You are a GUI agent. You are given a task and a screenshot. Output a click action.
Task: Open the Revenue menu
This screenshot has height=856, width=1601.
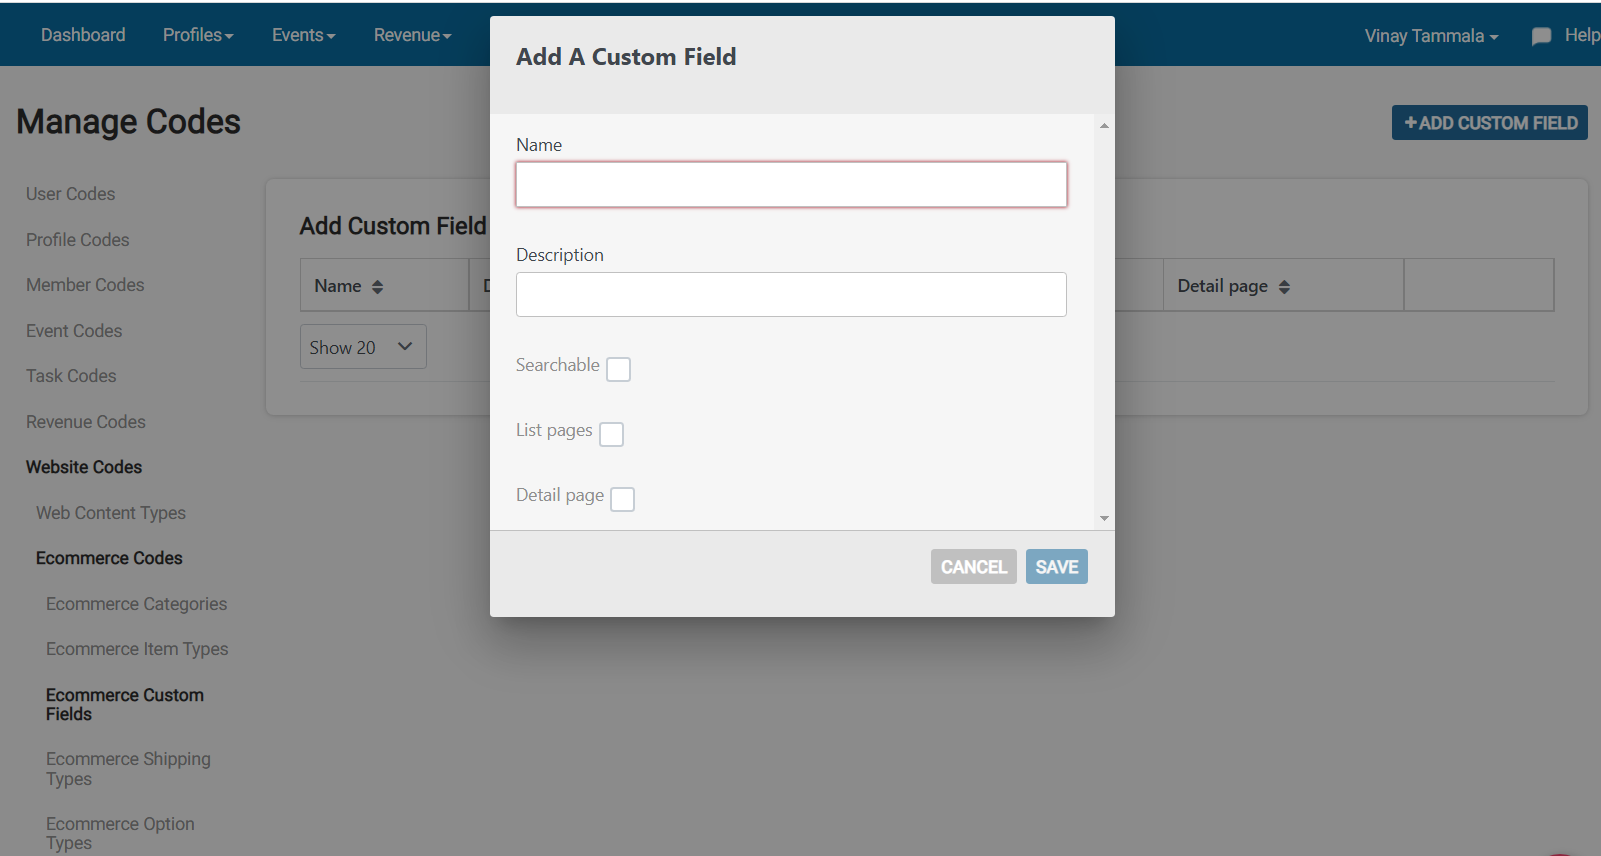(412, 35)
